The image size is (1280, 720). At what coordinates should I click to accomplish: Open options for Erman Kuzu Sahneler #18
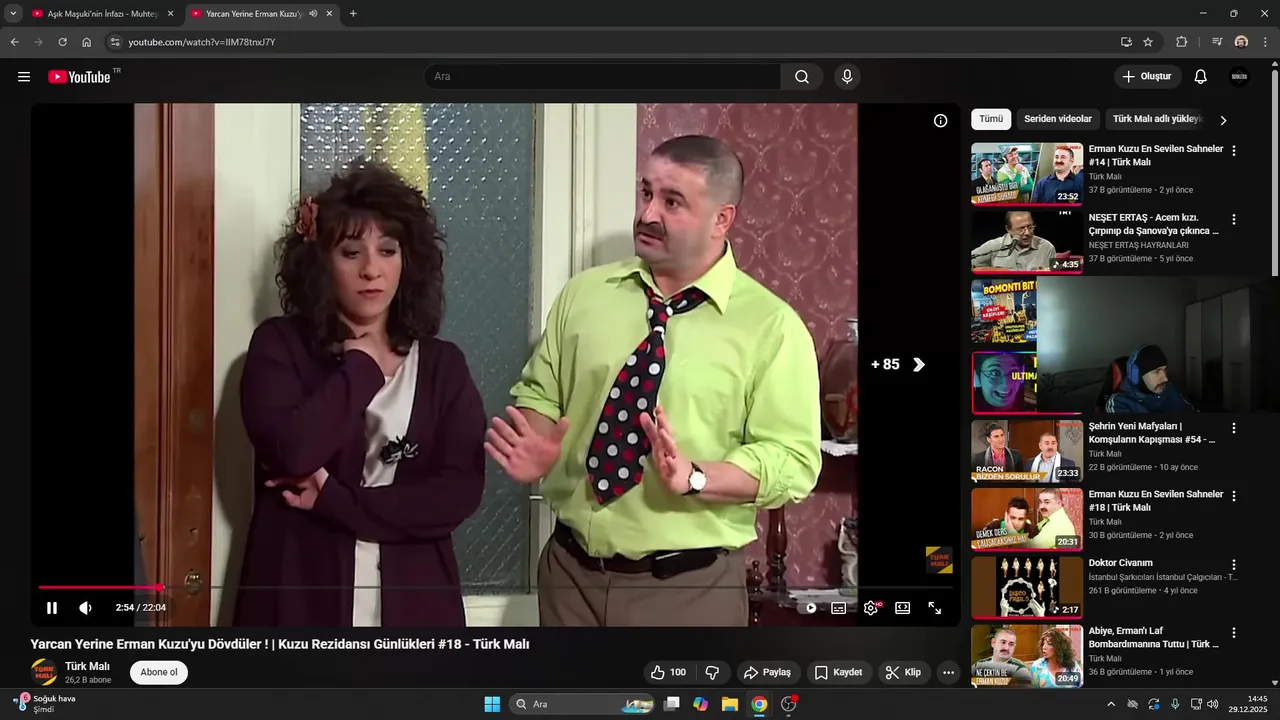pyautogui.click(x=1233, y=496)
